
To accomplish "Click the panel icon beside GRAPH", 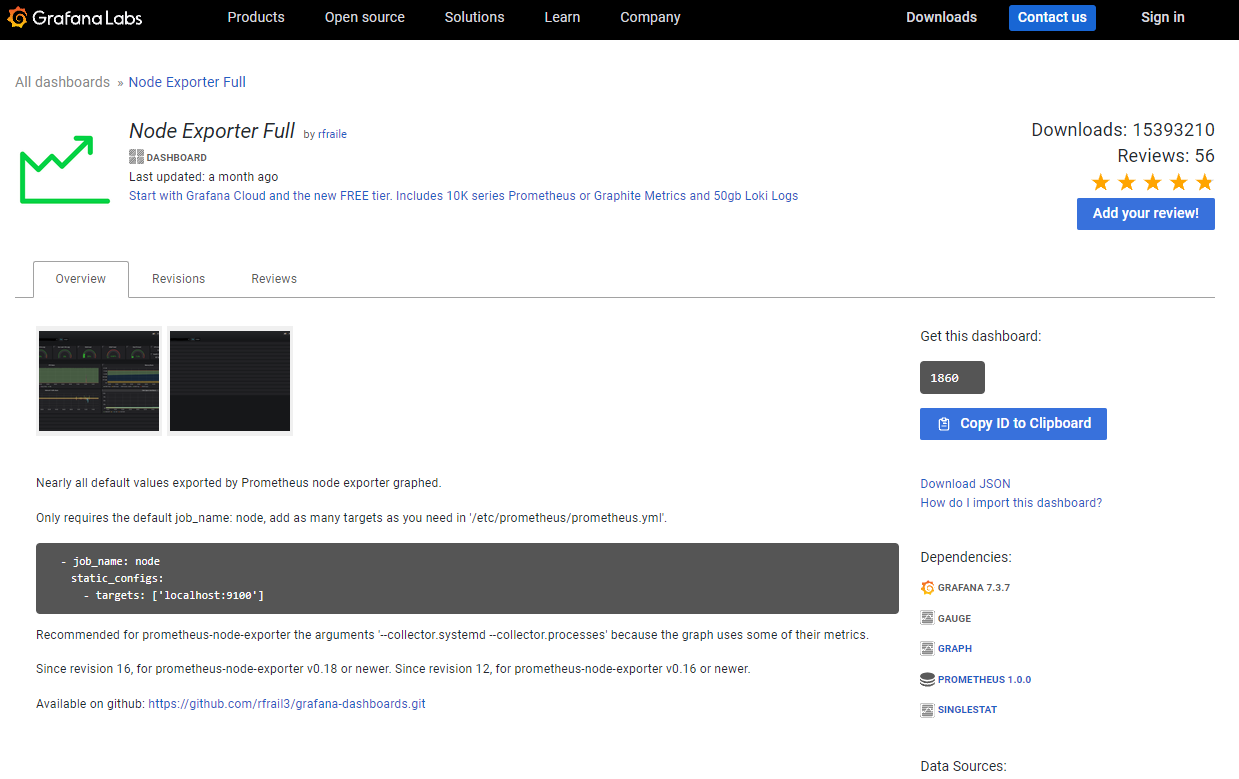I will [927, 648].
